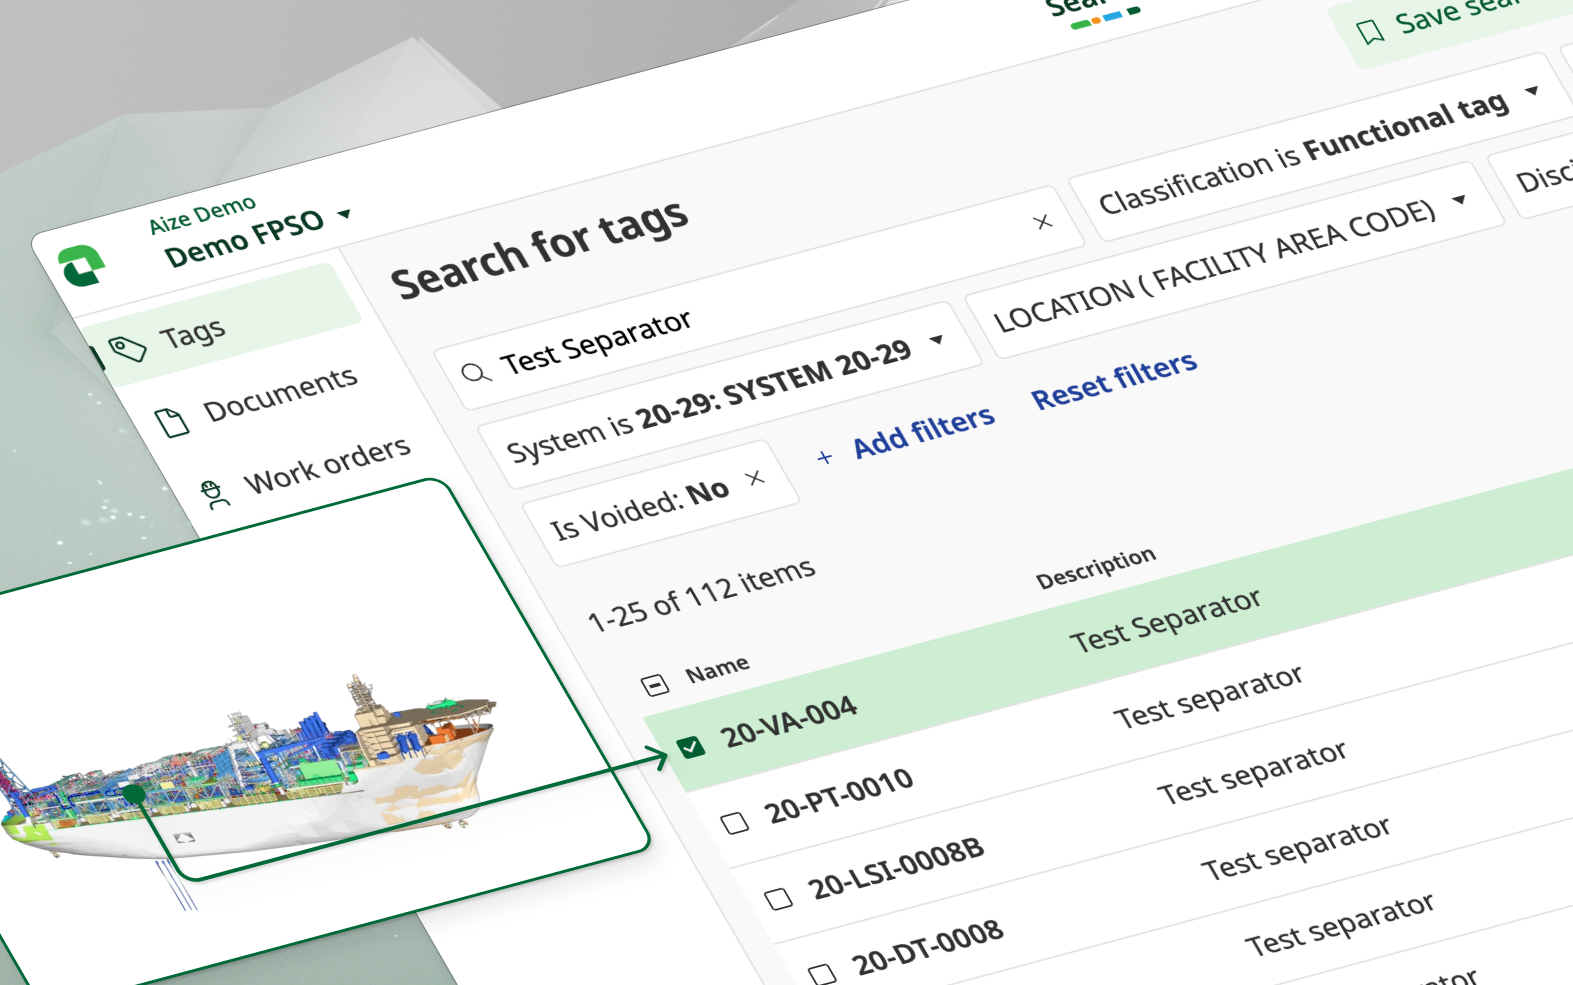The width and height of the screenshot is (1573, 985).
Task: Clear the Test Separator search text
Action: tap(1043, 222)
